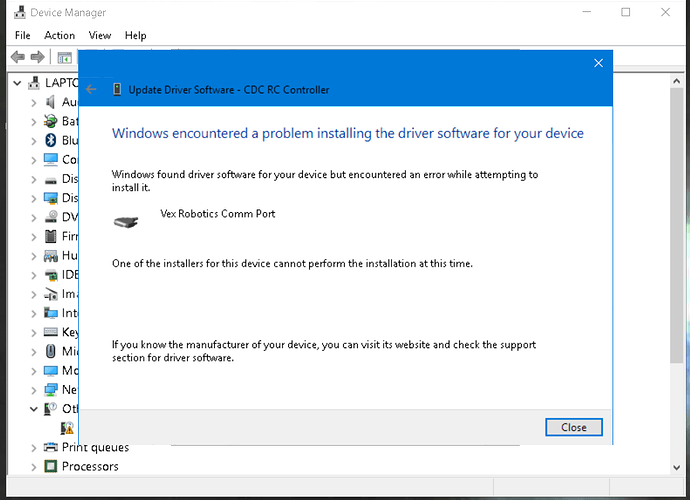Expand the Bluetooth category chevron
The width and height of the screenshot is (690, 500).
[34, 141]
